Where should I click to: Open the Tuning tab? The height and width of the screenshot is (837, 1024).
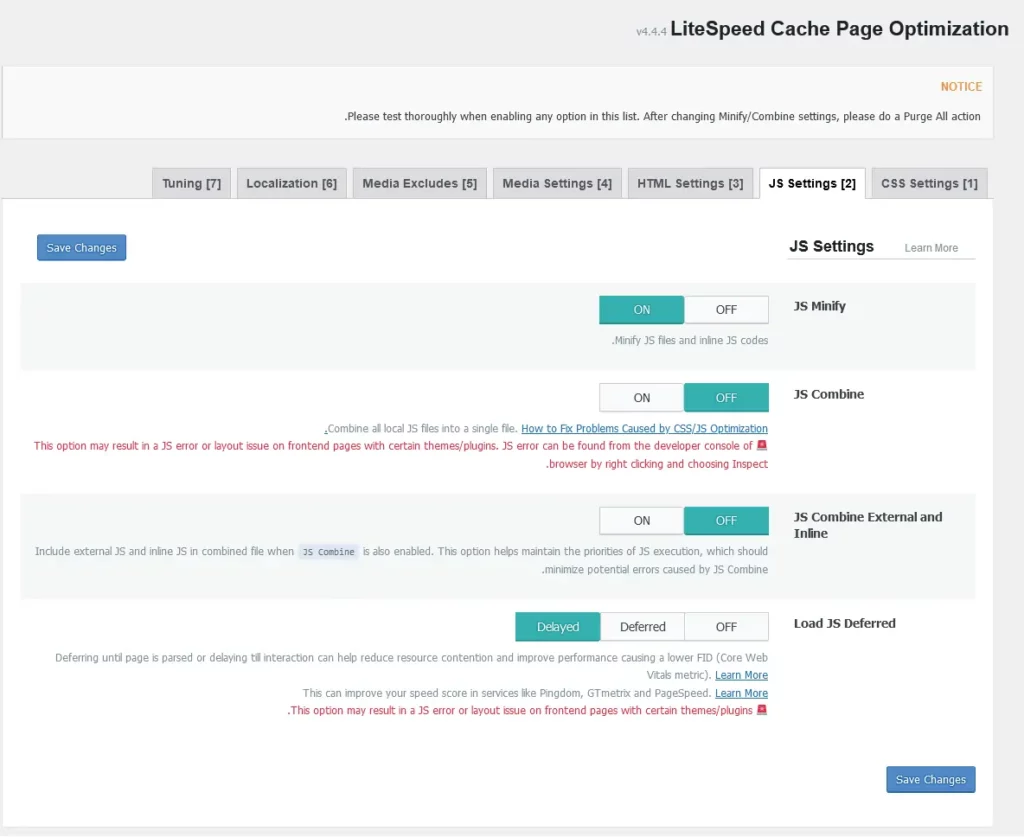point(191,184)
